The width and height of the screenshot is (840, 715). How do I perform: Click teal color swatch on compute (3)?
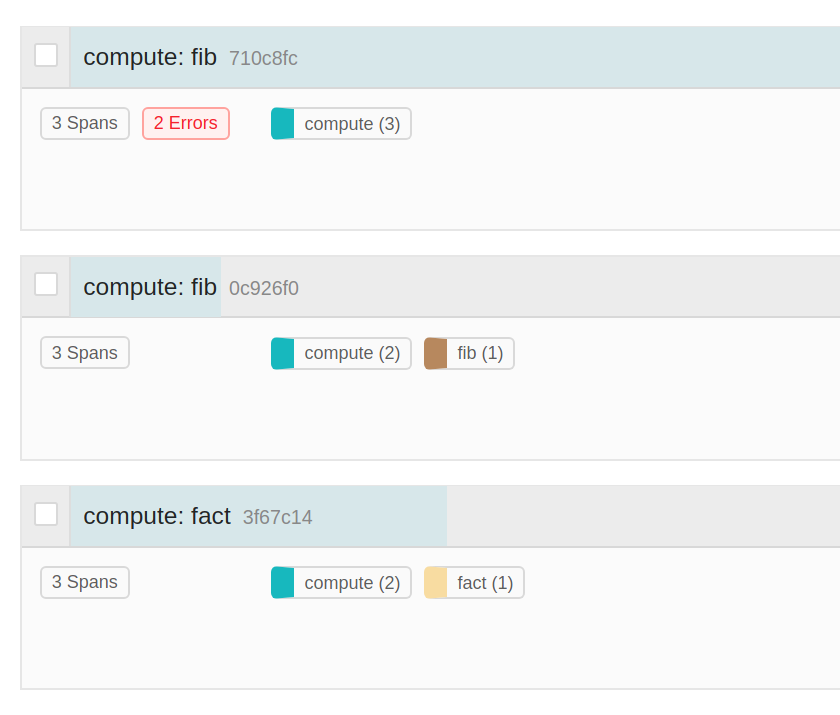pos(283,124)
